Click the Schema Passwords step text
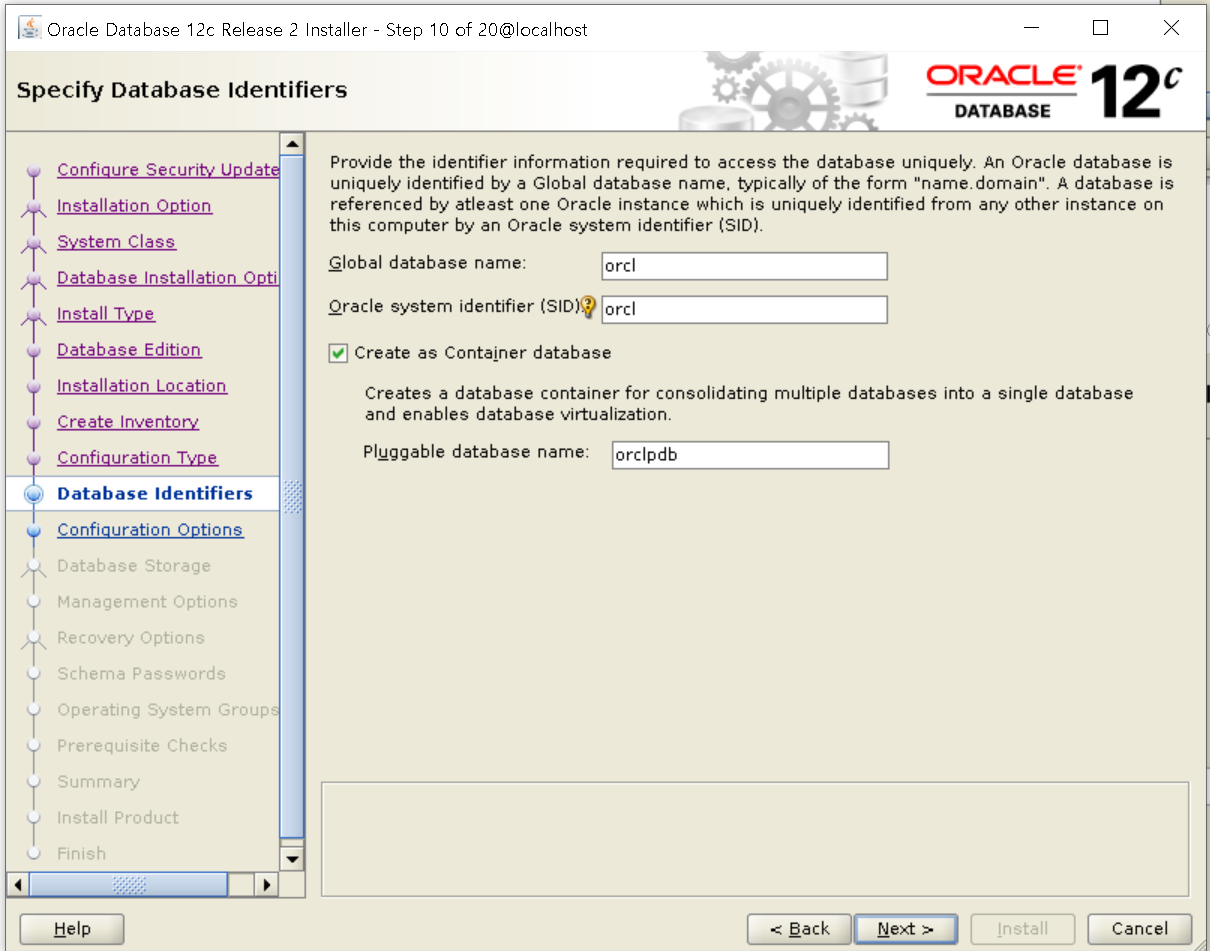Image resolution: width=1210 pixels, height=951 pixels. tap(141, 673)
